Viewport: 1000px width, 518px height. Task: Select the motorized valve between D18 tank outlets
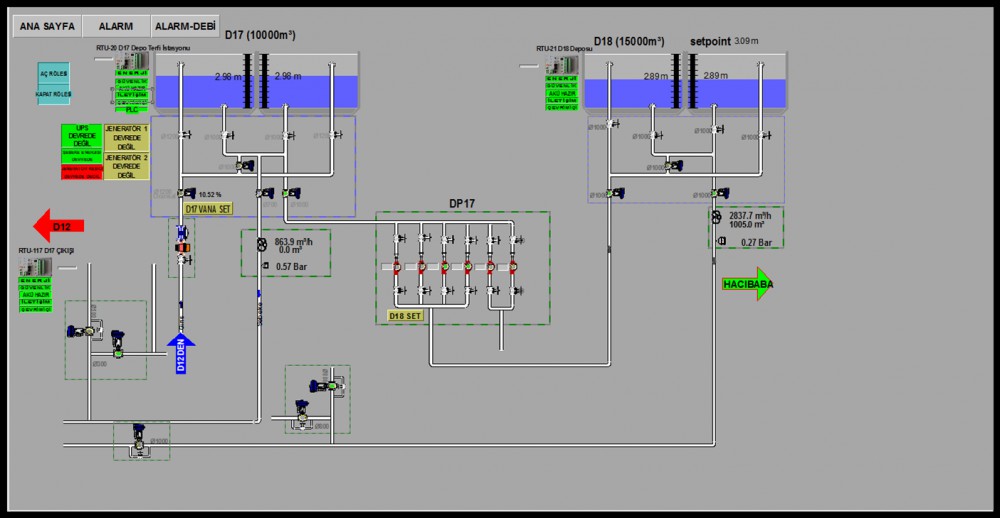click(x=673, y=166)
